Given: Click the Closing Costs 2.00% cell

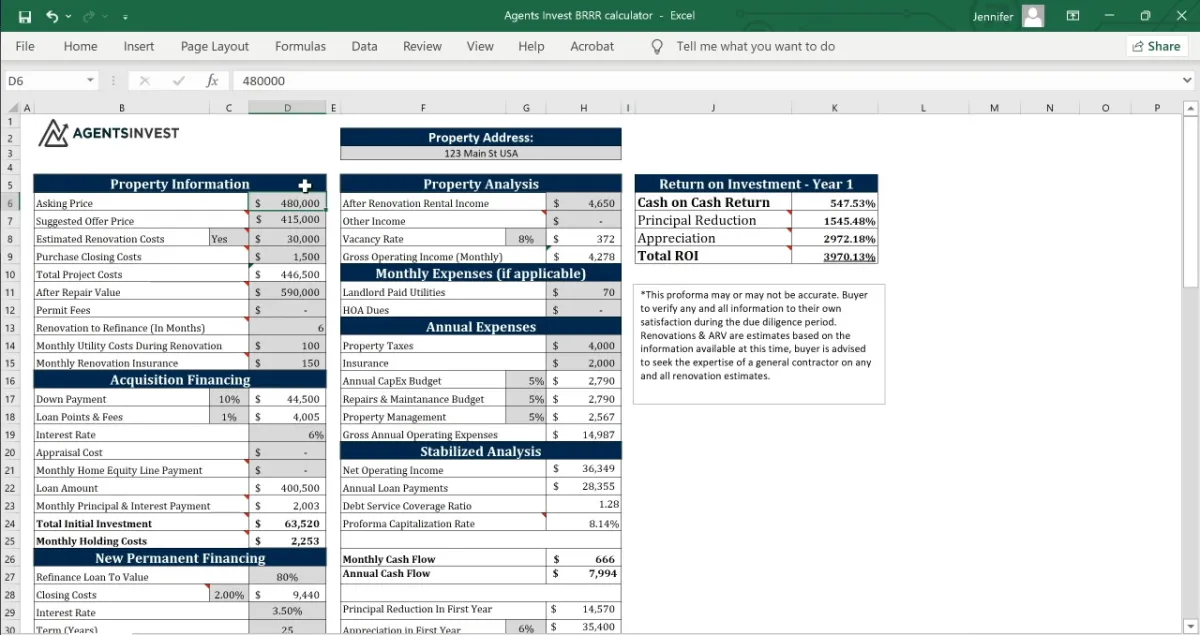Looking at the screenshot, I should [x=228, y=595].
